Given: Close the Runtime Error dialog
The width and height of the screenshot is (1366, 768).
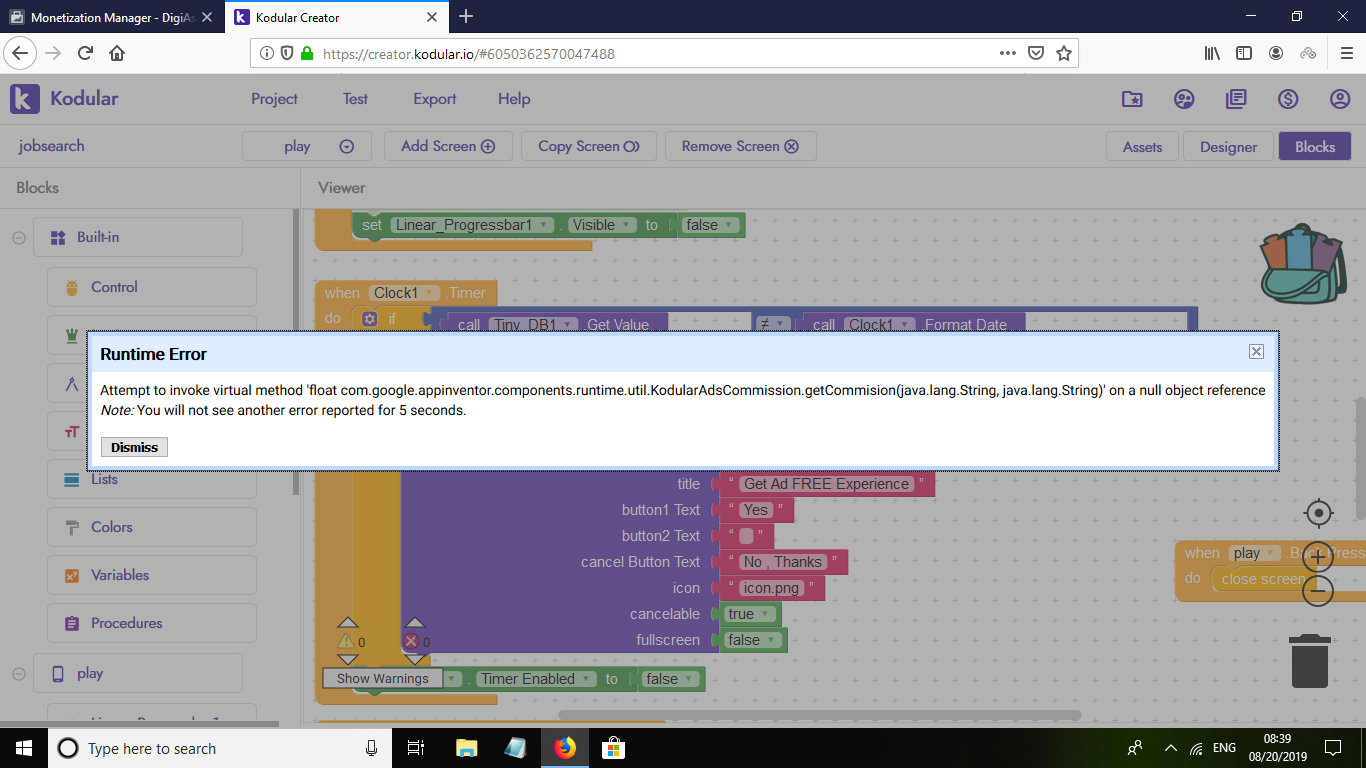Looking at the screenshot, I should pos(1257,351).
